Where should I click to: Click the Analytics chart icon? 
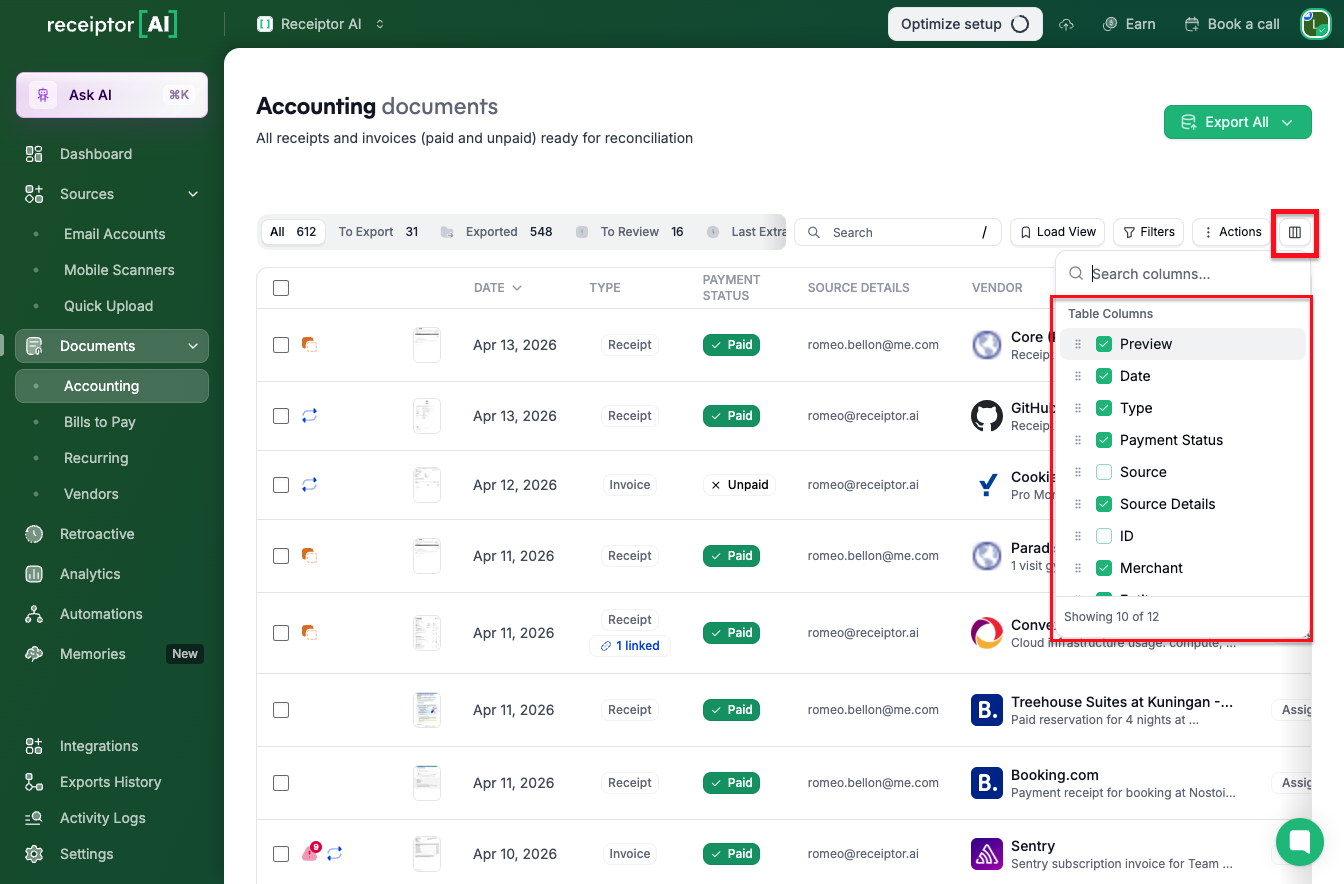[34, 574]
